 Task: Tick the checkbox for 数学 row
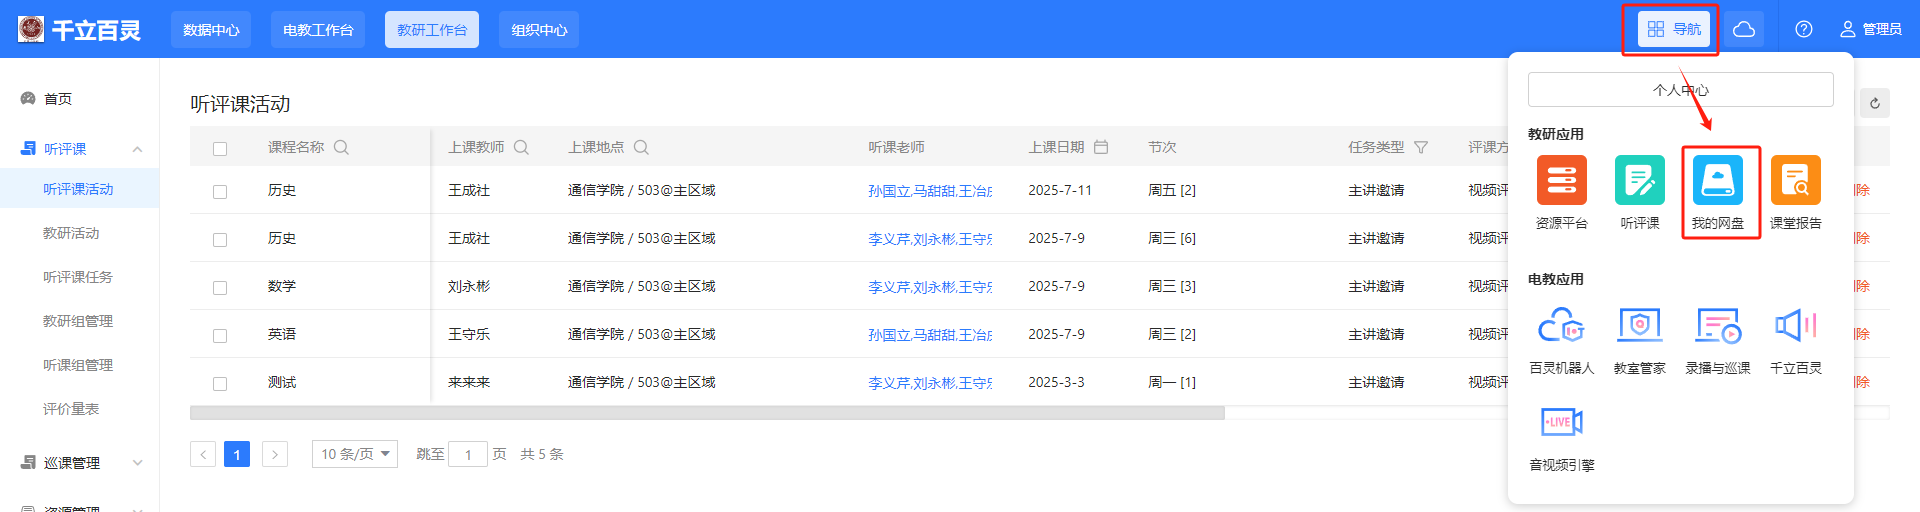pyautogui.click(x=220, y=288)
